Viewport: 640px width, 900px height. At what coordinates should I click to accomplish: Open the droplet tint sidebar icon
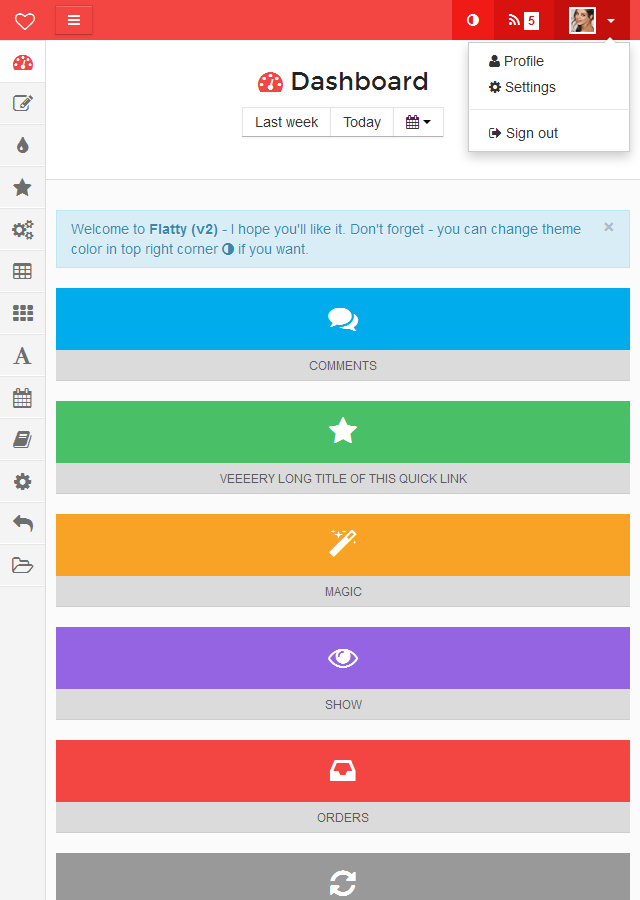point(22,145)
